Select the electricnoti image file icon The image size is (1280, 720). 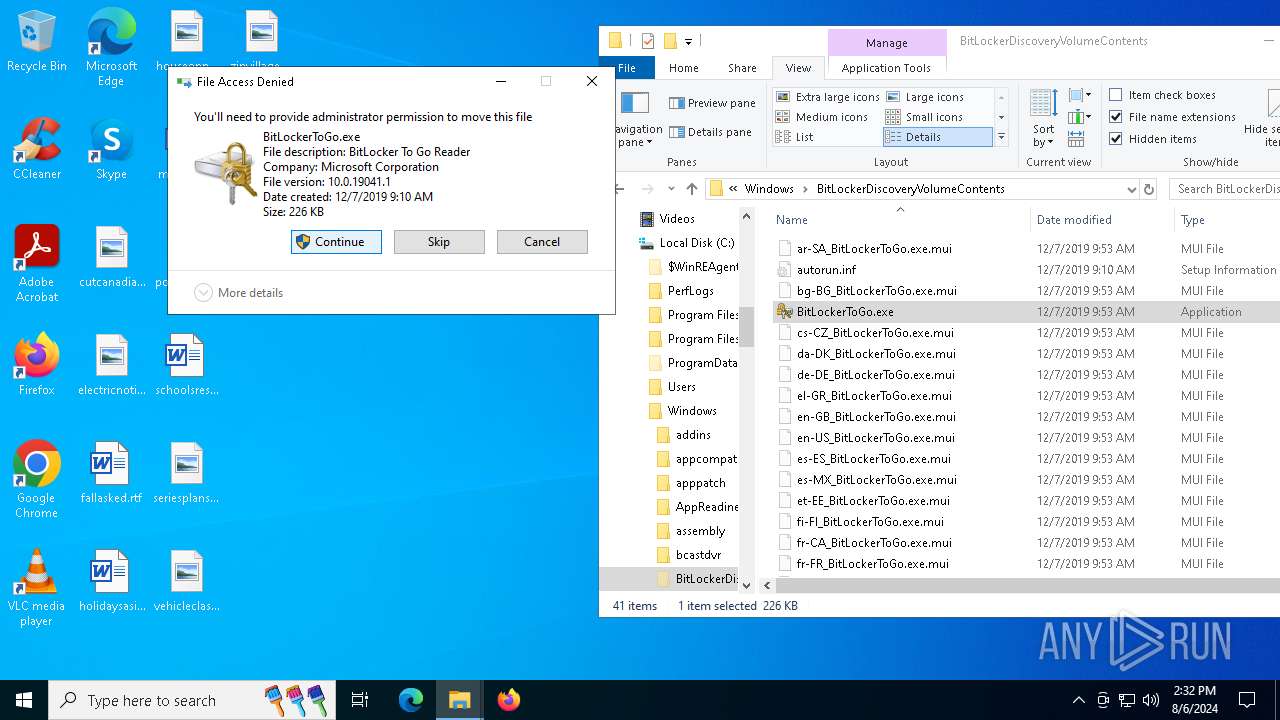[x=111, y=365]
